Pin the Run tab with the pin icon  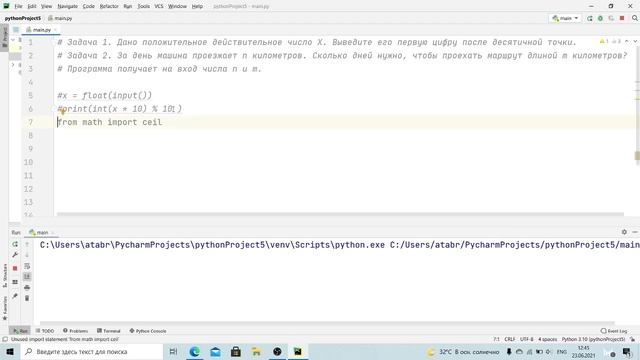15,296
